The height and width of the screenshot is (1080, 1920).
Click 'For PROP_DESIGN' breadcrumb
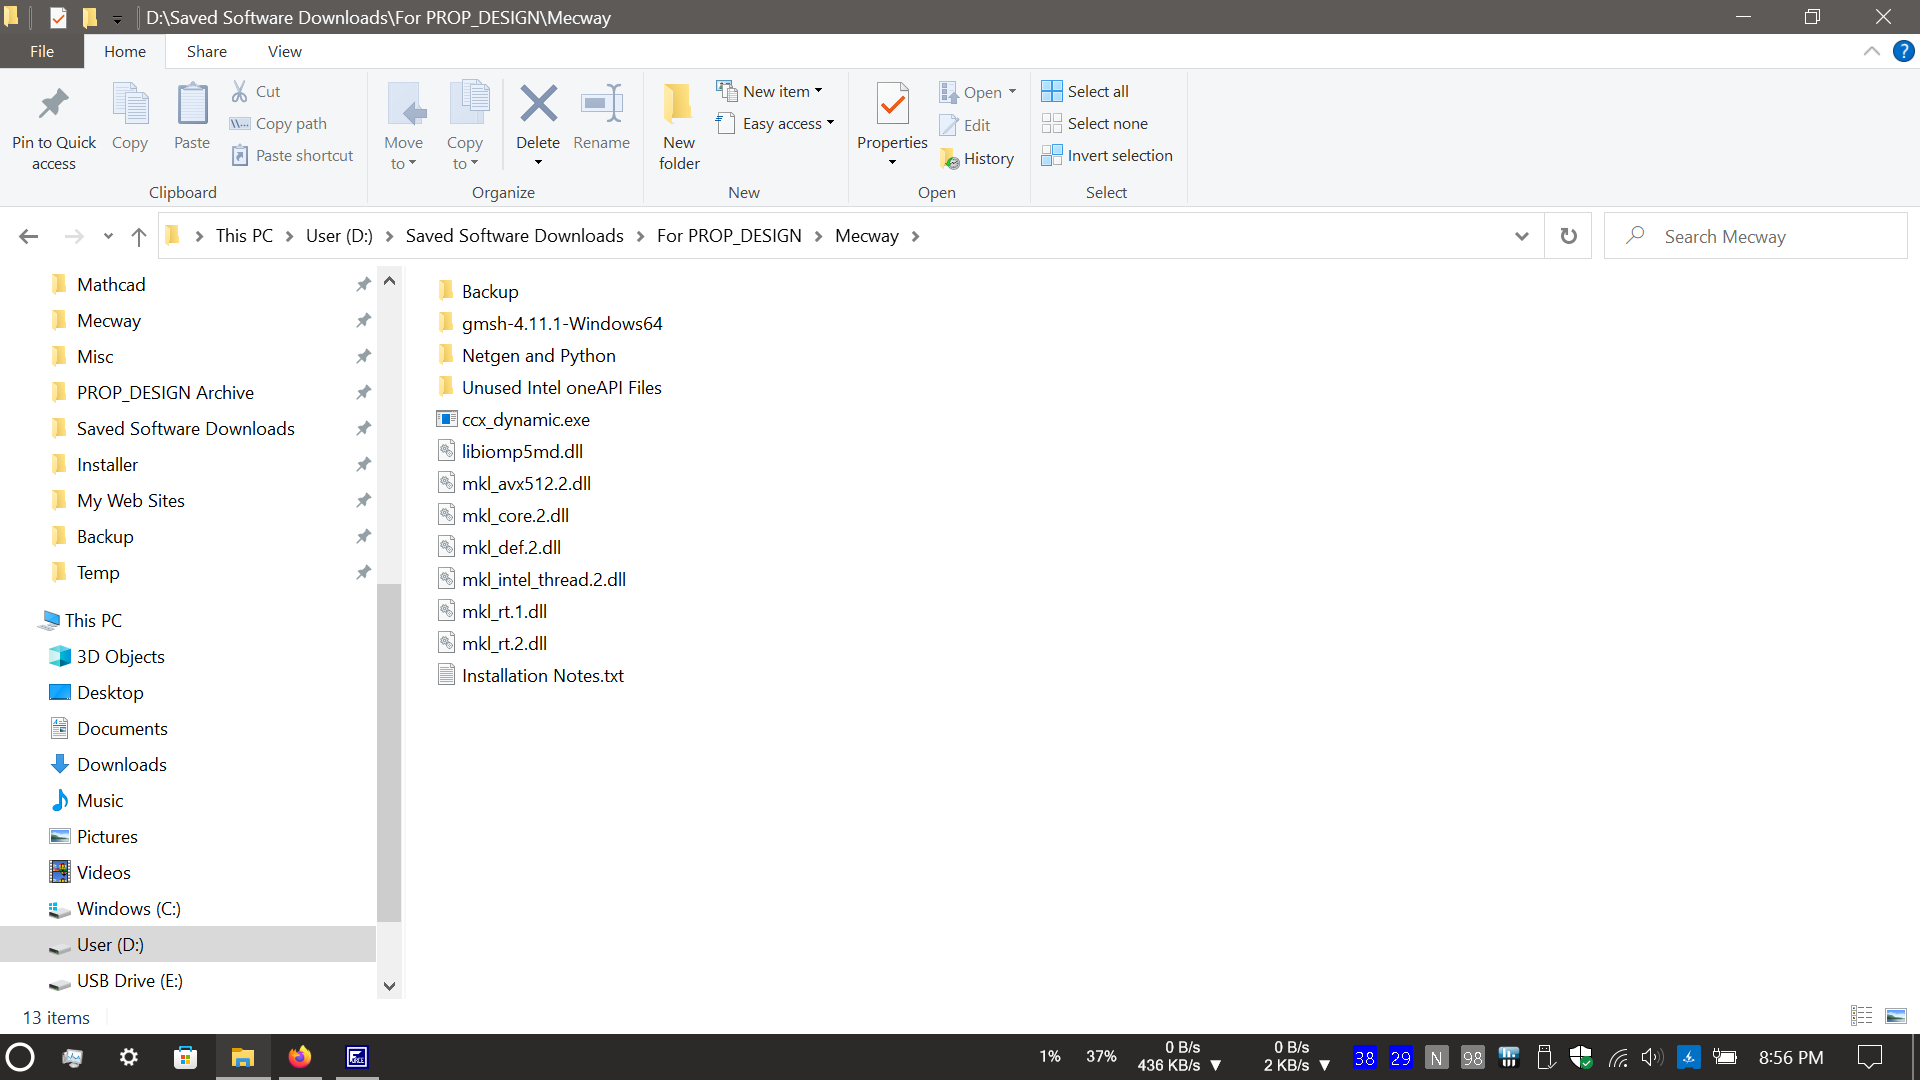tap(729, 236)
